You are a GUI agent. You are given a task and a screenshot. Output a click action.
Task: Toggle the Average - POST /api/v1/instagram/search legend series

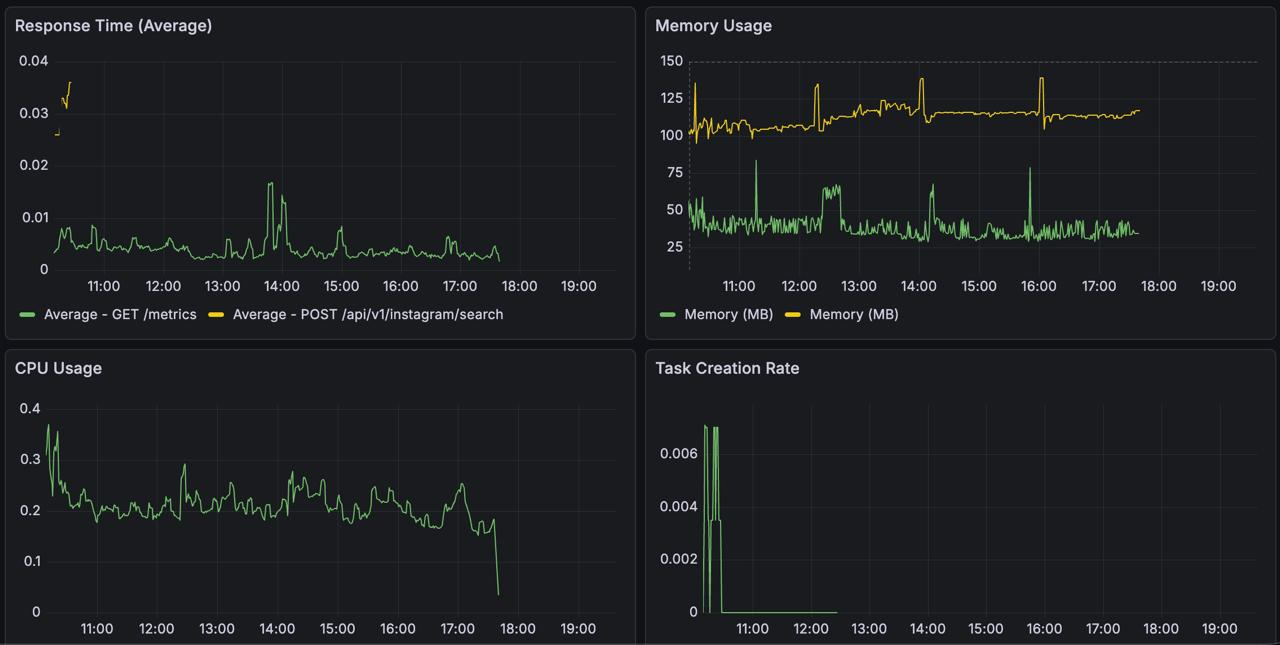pyautogui.click(x=367, y=314)
